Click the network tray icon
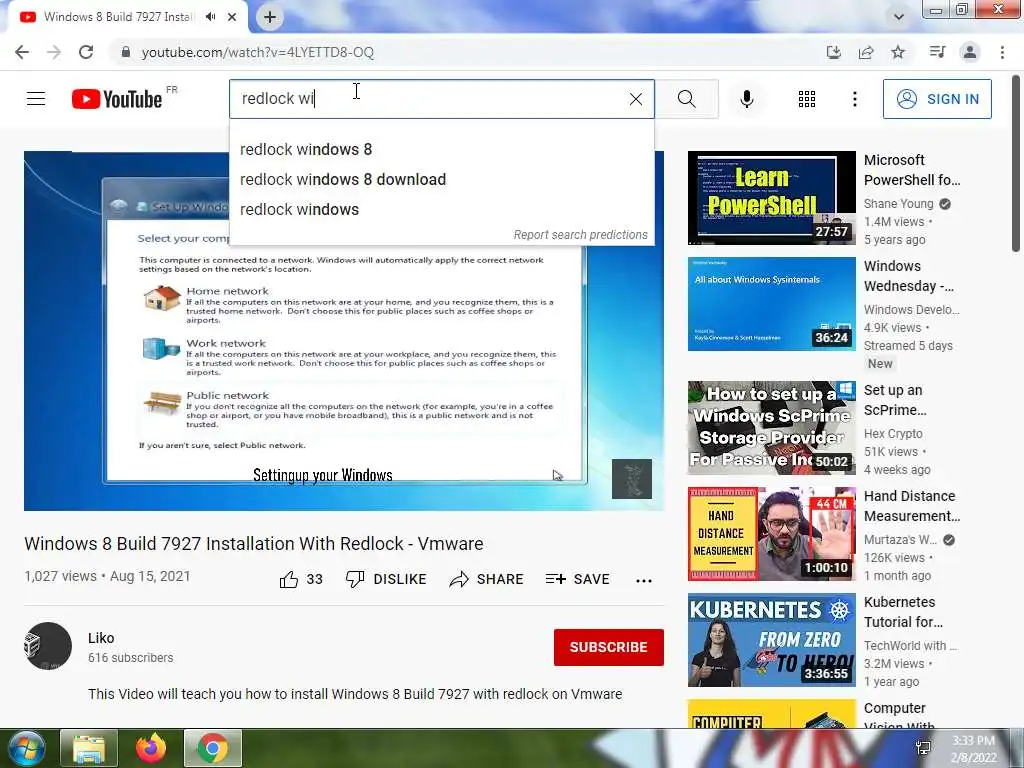Screen dimensions: 1024x768 923,748
